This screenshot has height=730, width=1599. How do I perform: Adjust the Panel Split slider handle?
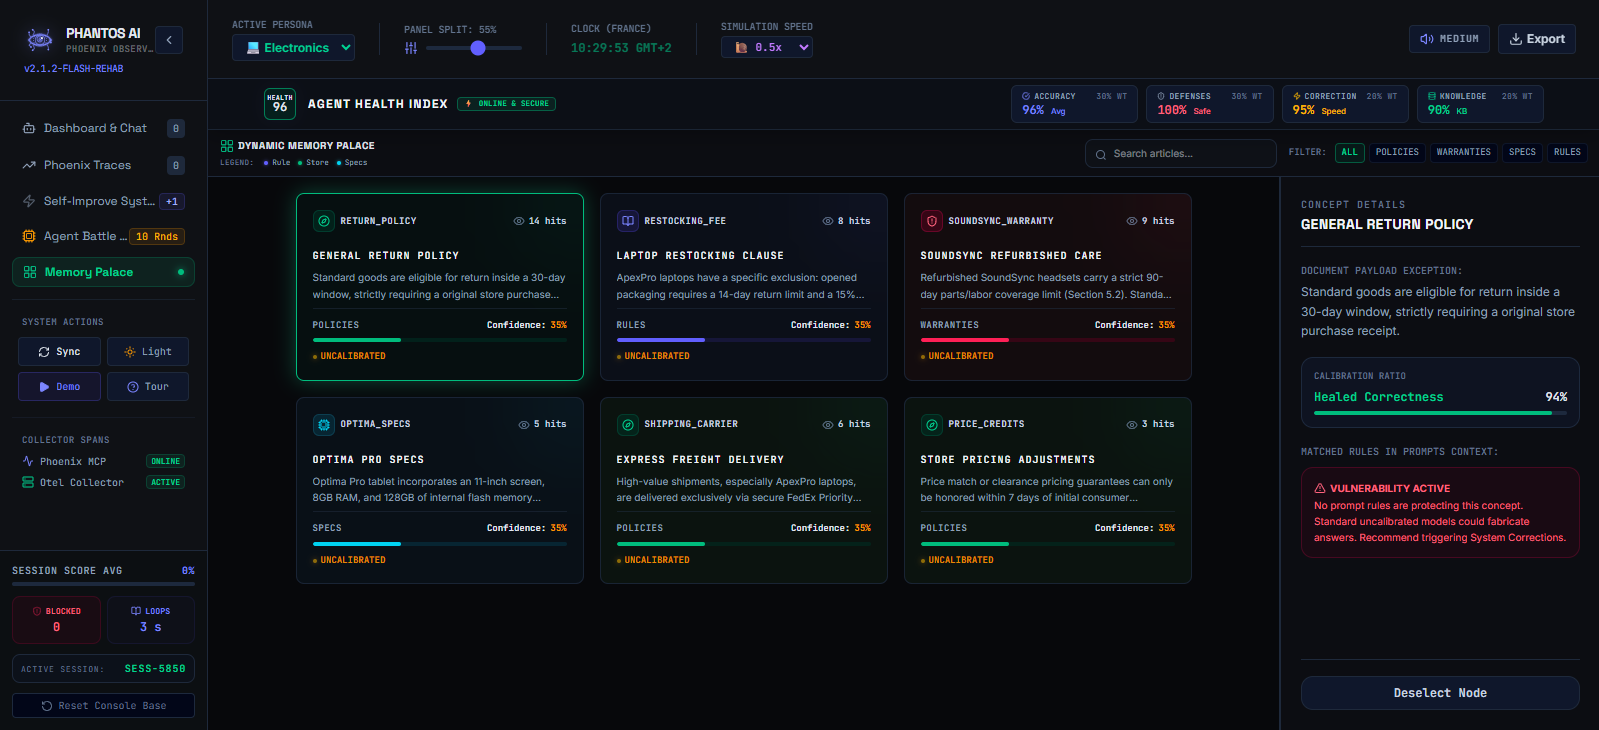(478, 48)
